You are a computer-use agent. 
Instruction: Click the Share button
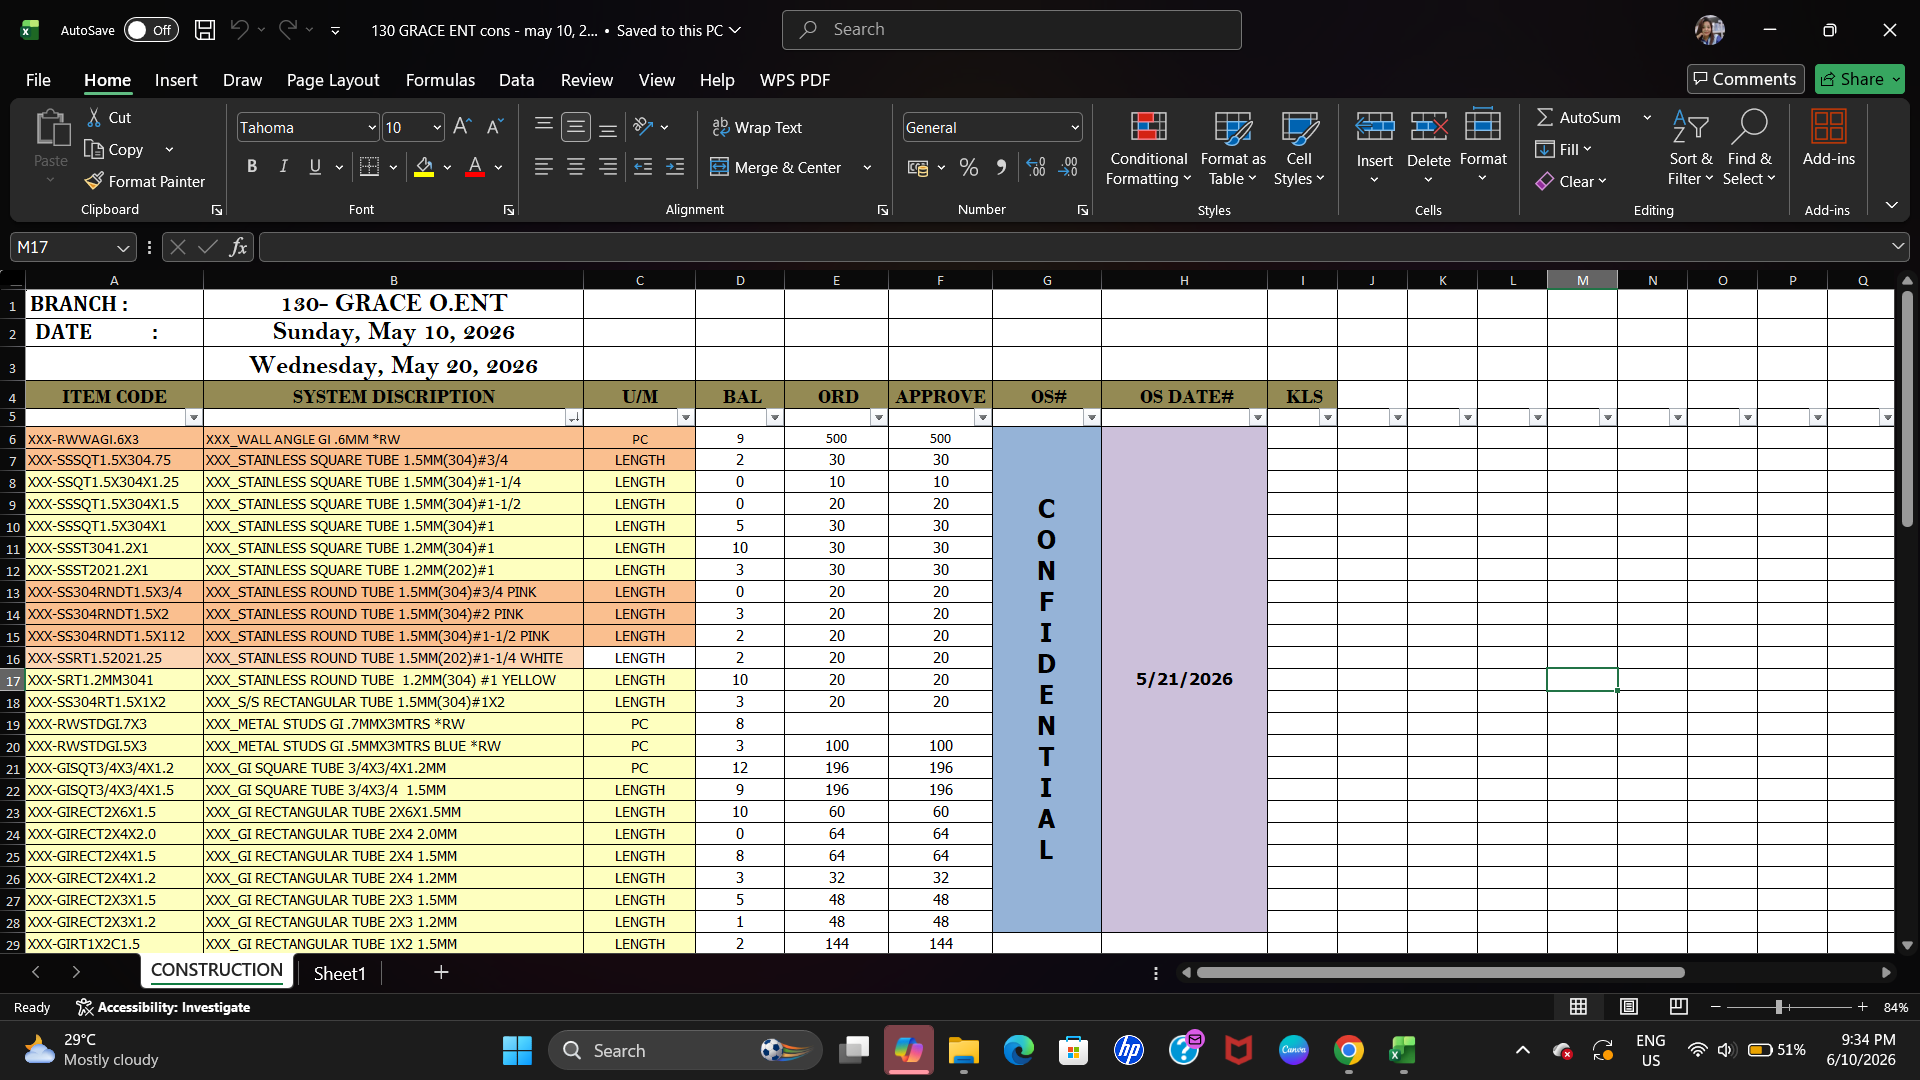coord(1860,79)
